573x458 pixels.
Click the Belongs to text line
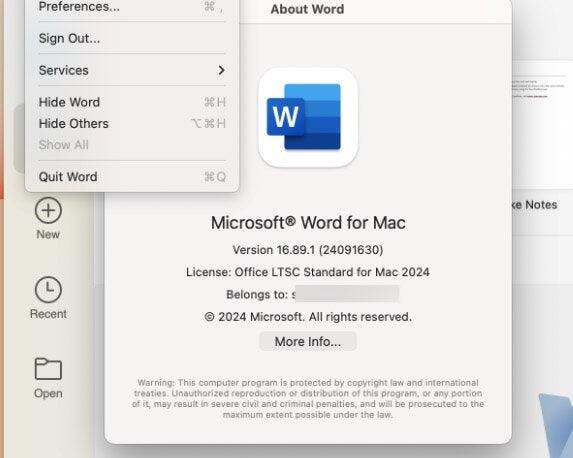312,294
